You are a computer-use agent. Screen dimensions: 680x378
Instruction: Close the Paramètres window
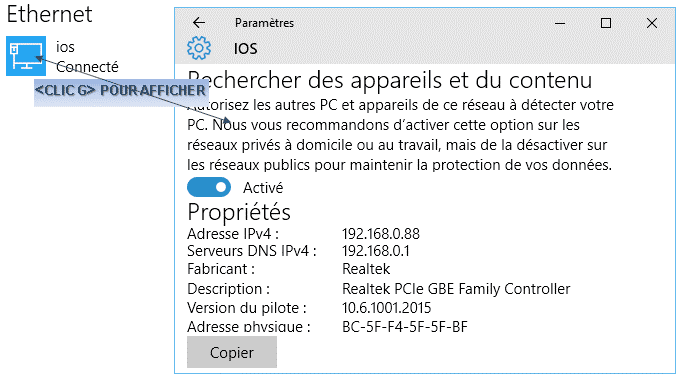[x=652, y=23]
